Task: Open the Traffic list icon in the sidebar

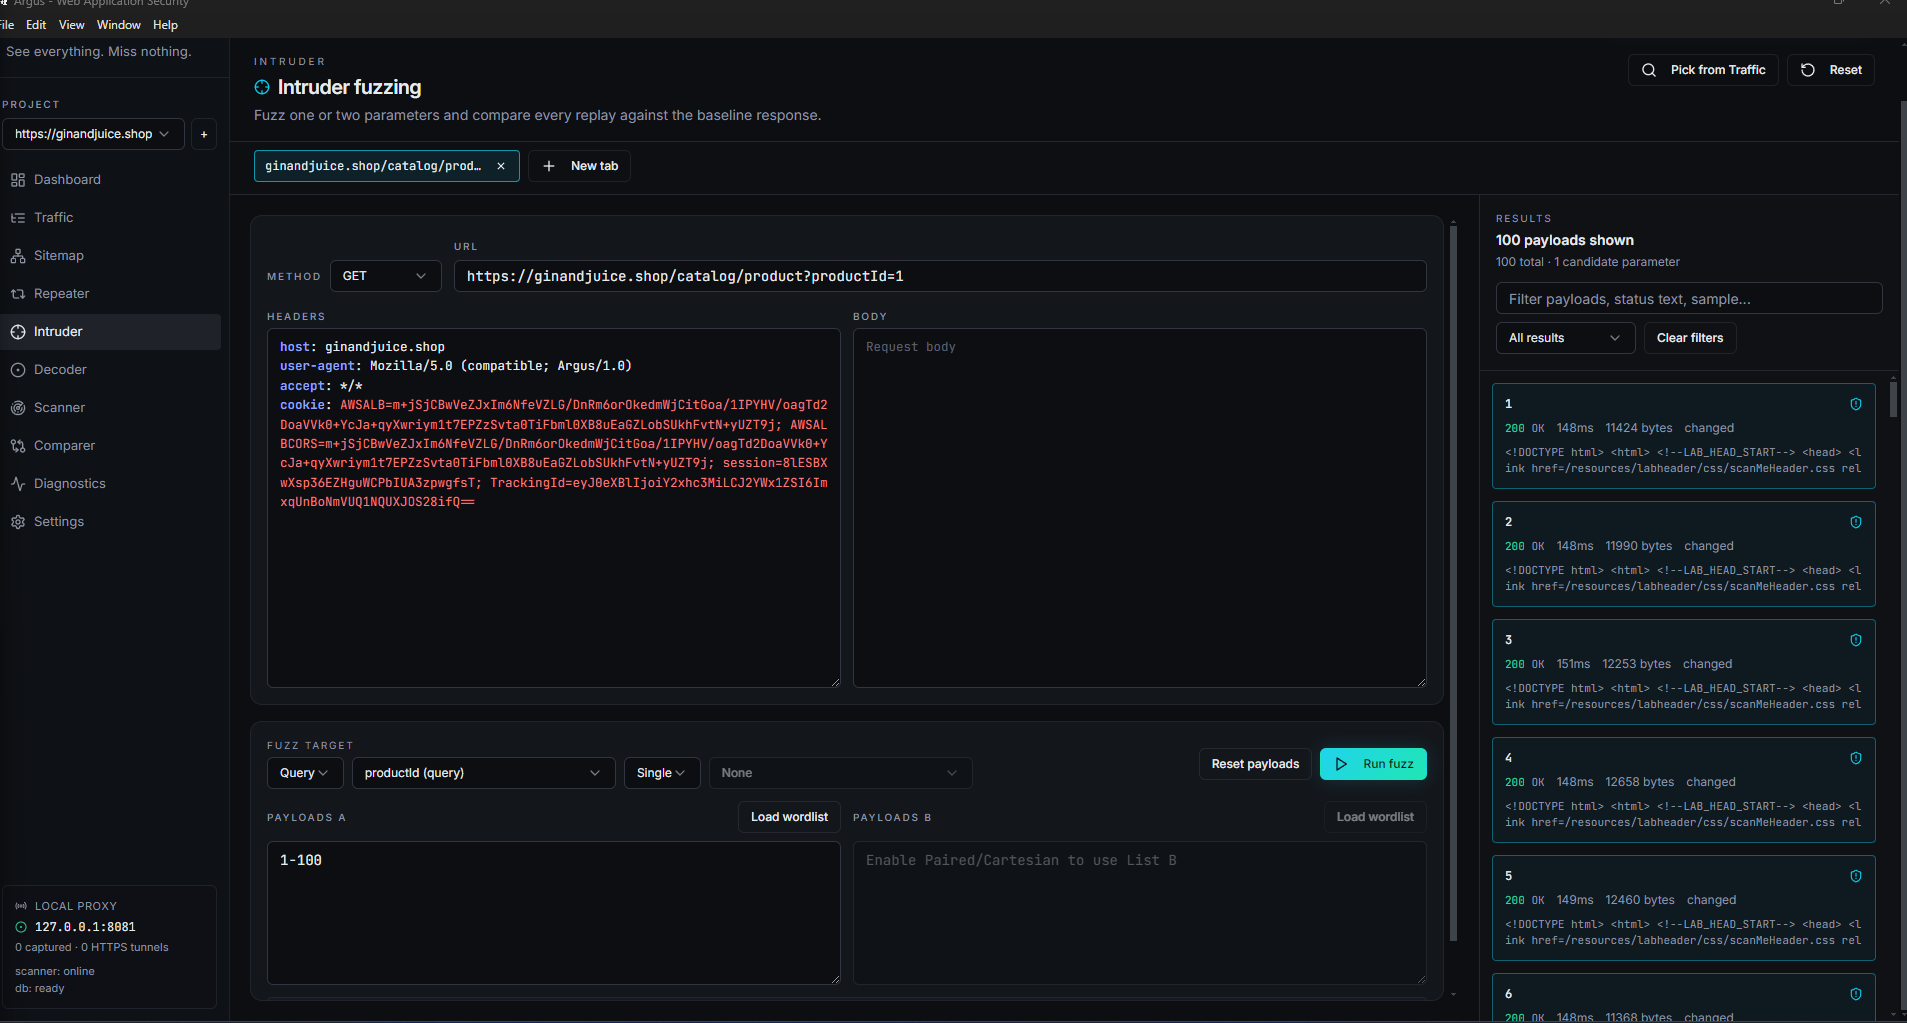Action: 18,218
